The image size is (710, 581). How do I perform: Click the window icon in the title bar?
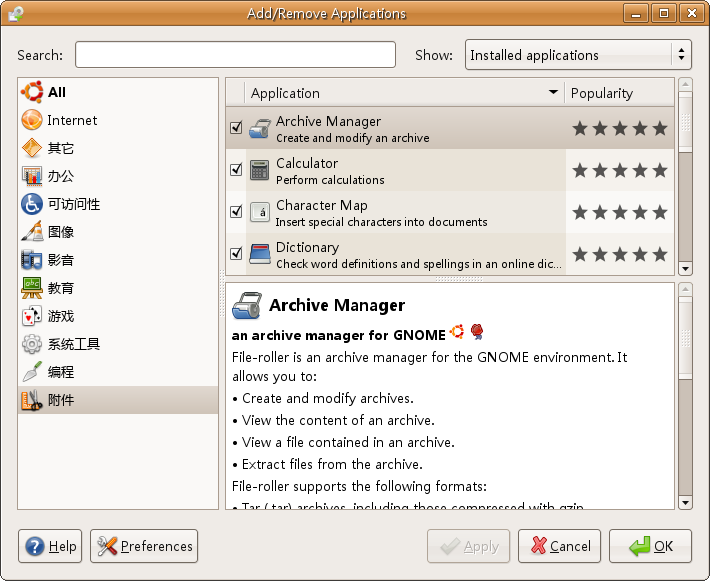[x=16, y=13]
